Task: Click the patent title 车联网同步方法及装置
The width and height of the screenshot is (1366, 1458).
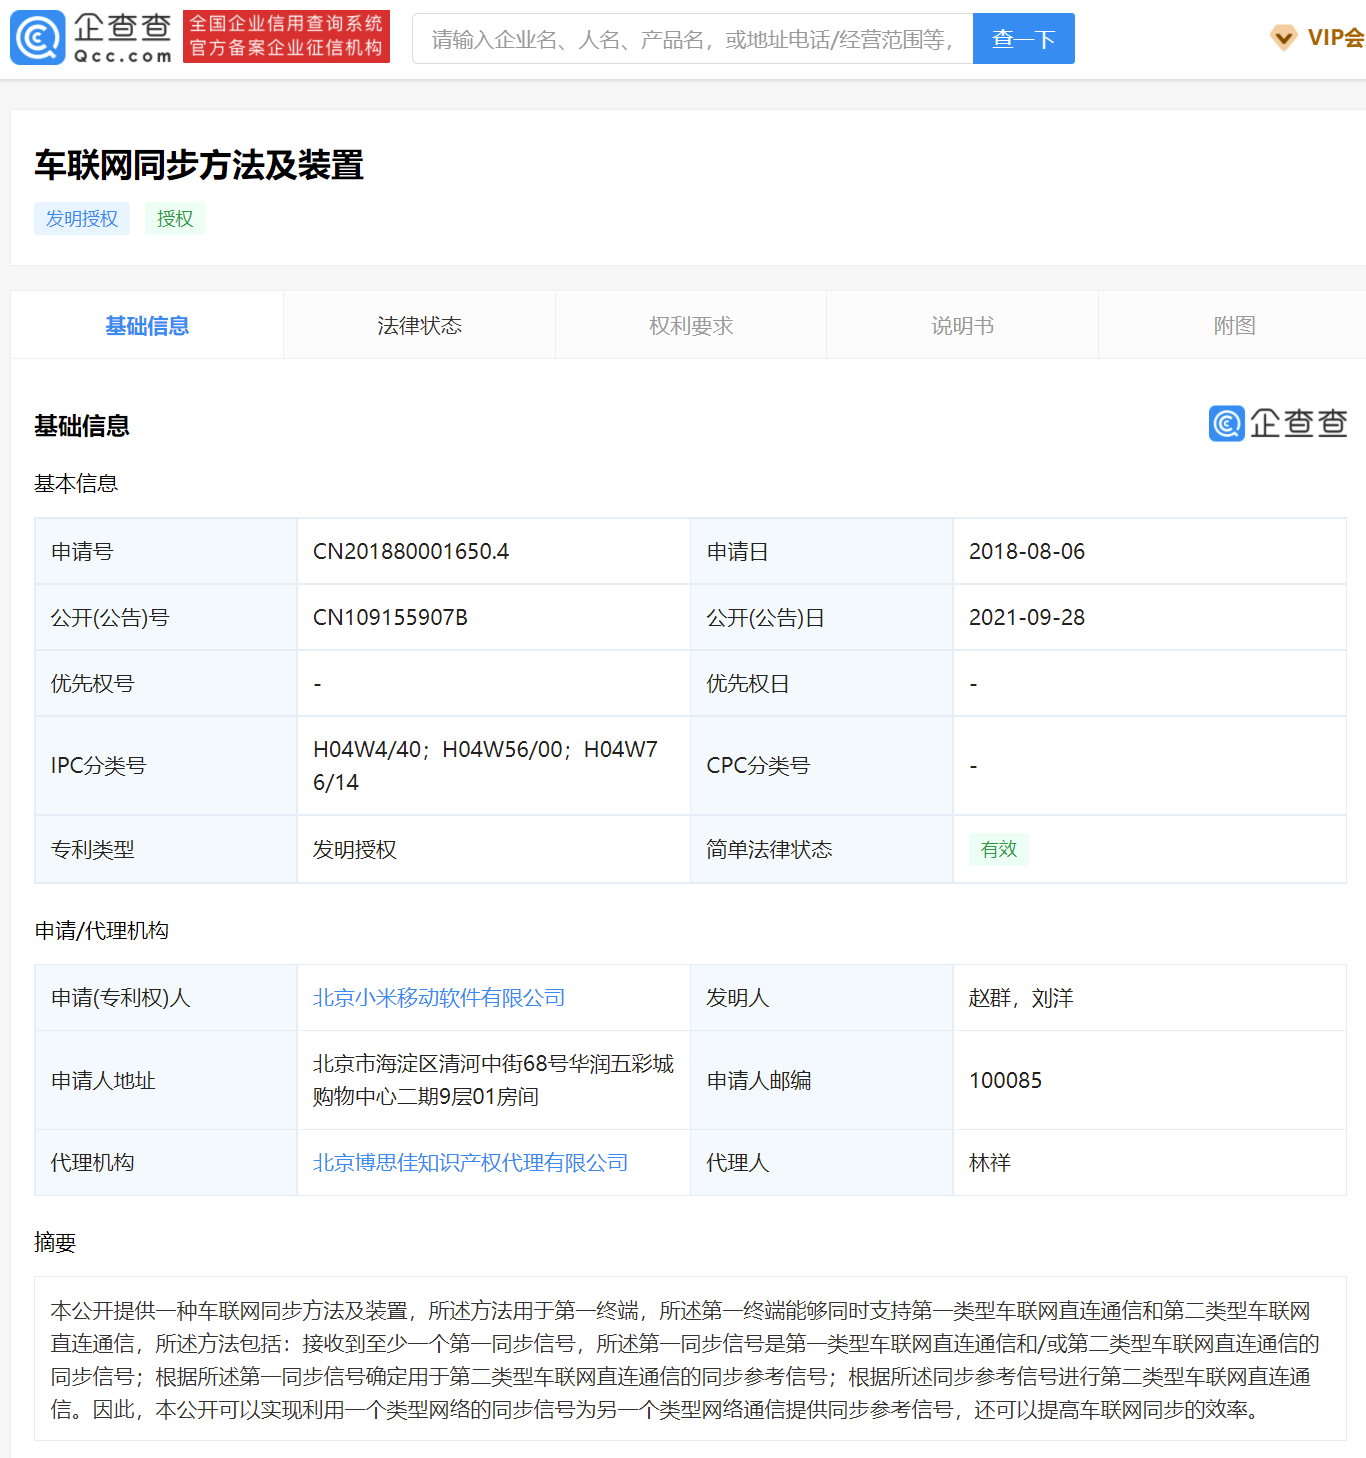Action: point(199,165)
